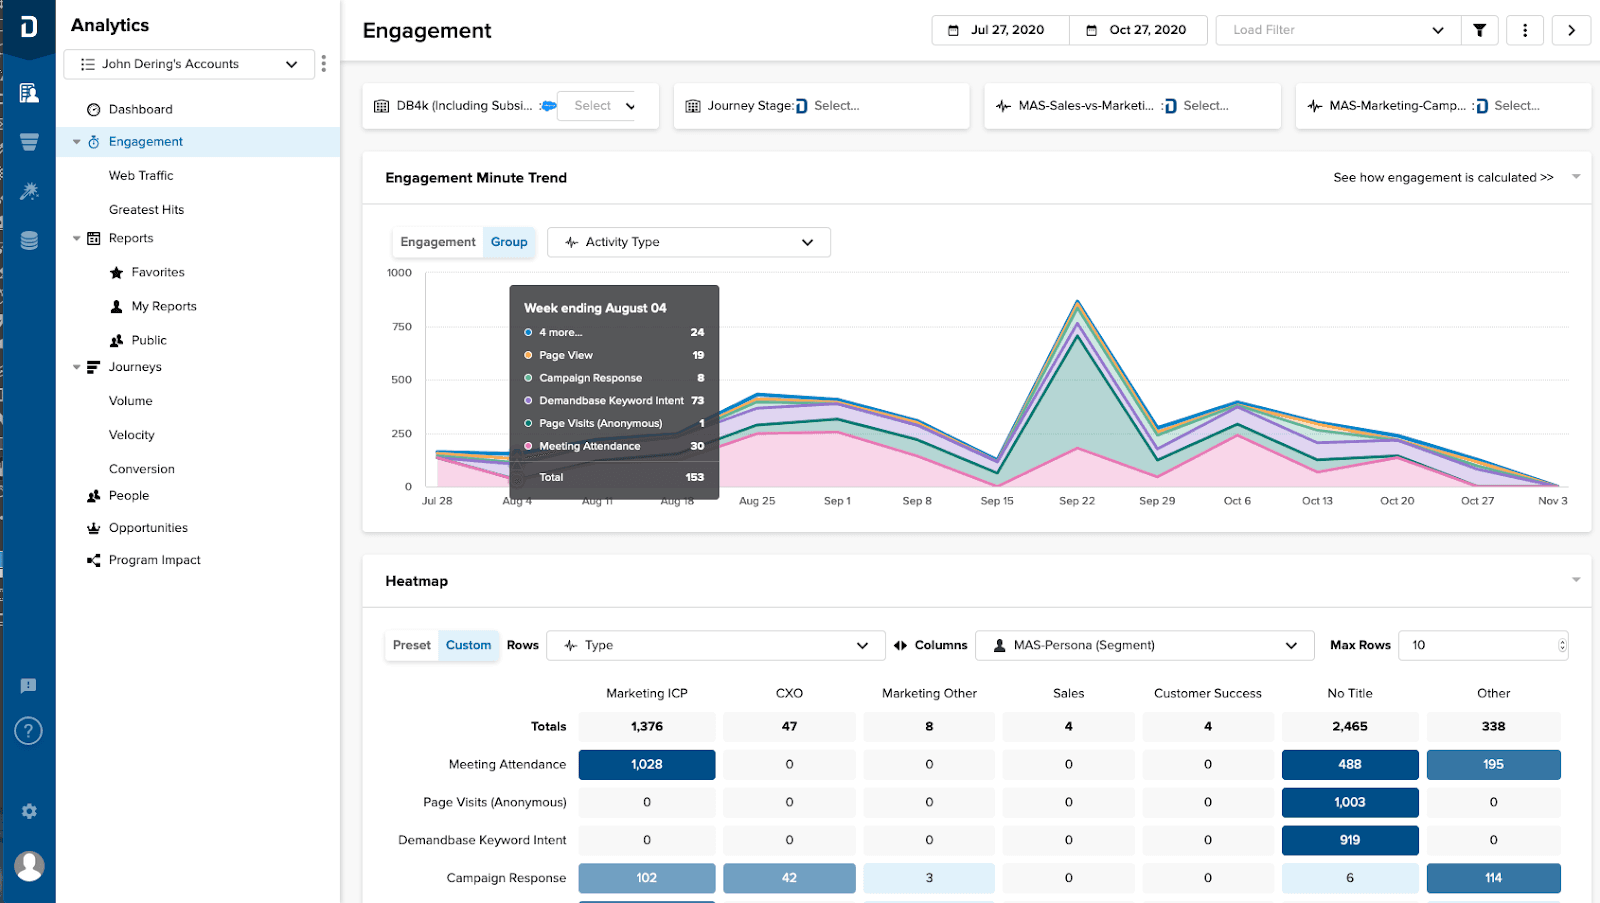Open Web Traffic in the sidebar
The width and height of the screenshot is (1600, 903).
pyautogui.click(x=141, y=175)
